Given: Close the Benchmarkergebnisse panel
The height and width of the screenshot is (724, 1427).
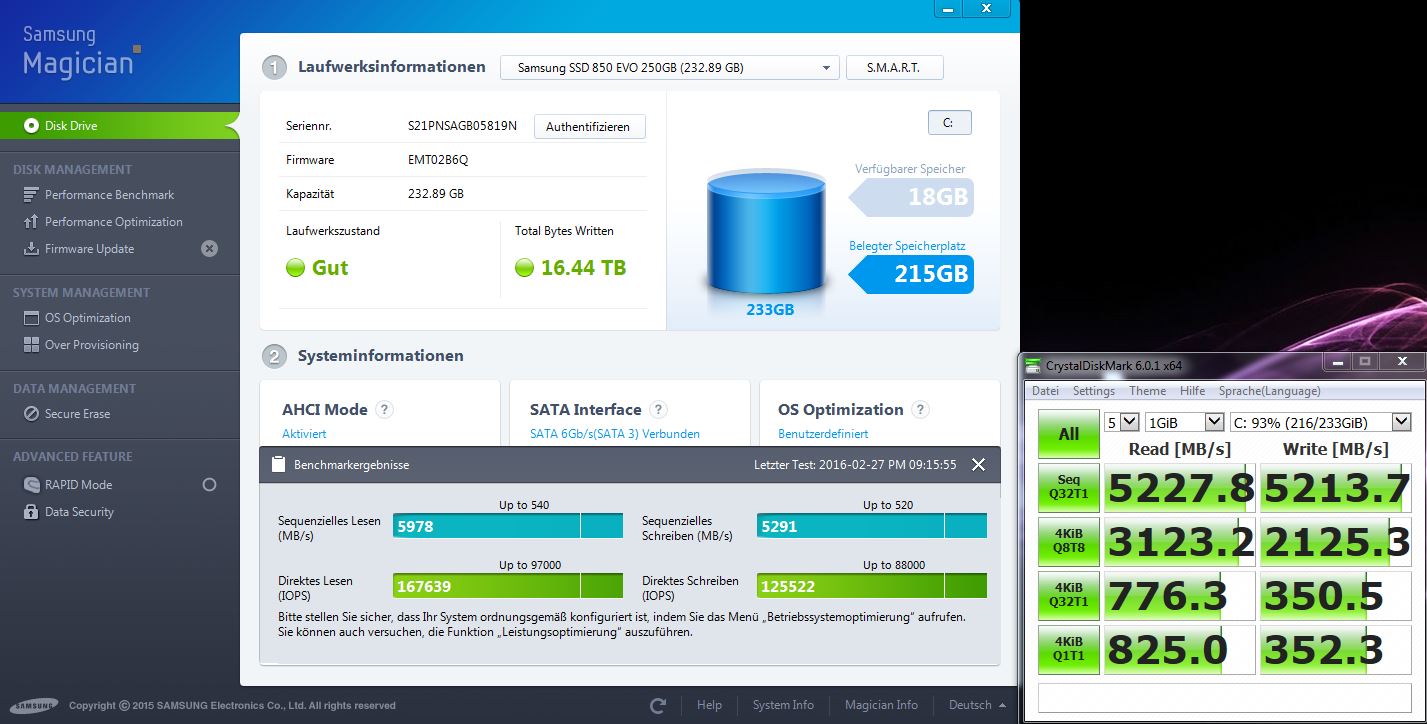Looking at the screenshot, I should click(978, 464).
